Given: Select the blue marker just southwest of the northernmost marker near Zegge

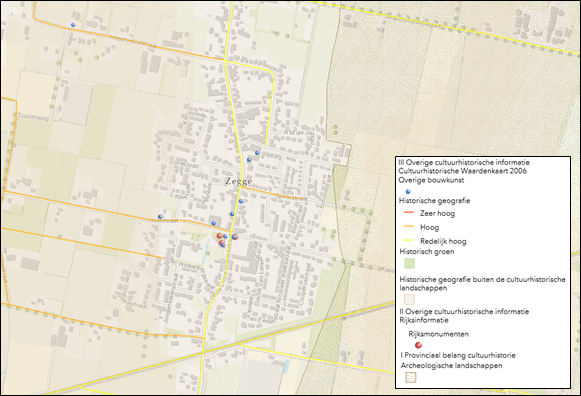Looking at the screenshot, I should click(249, 160).
